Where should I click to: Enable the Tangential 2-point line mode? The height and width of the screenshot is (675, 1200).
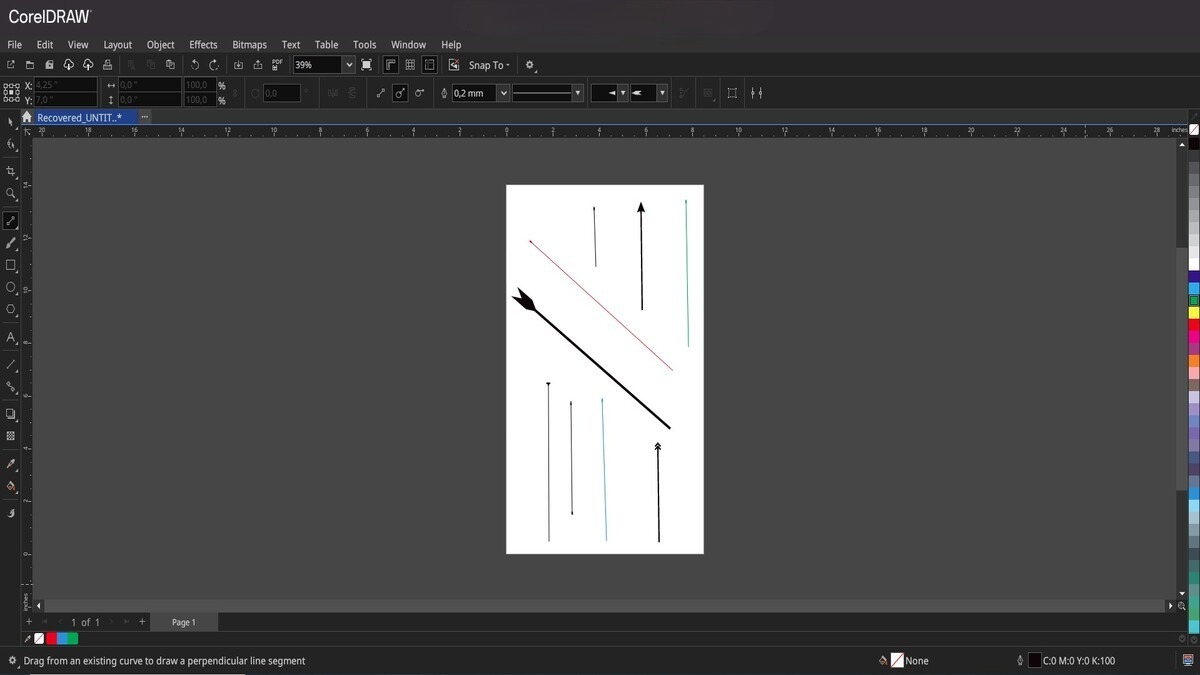click(x=419, y=93)
